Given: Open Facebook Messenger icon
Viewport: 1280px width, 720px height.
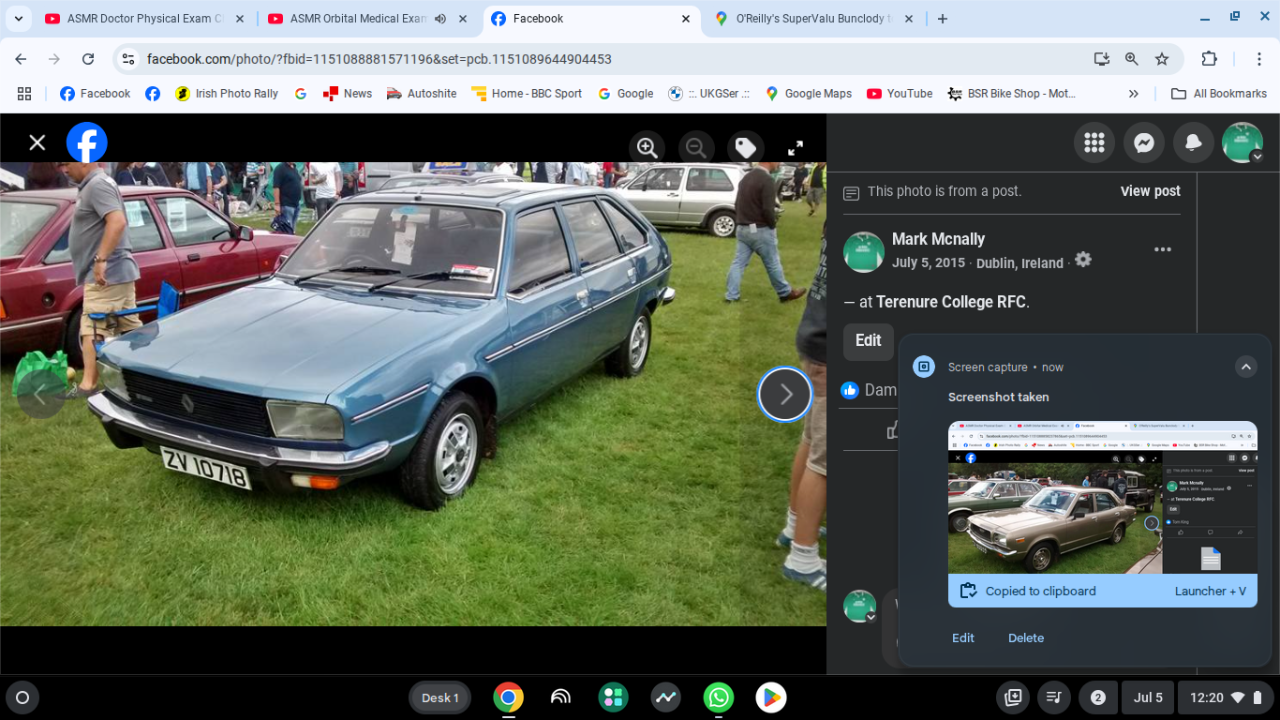Looking at the screenshot, I should tap(1144, 143).
